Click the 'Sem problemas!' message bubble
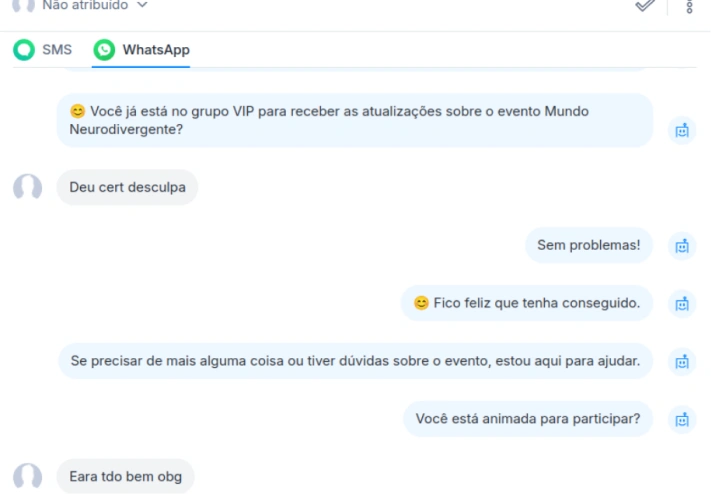This screenshot has height=494, width=711. click(589, 245)
